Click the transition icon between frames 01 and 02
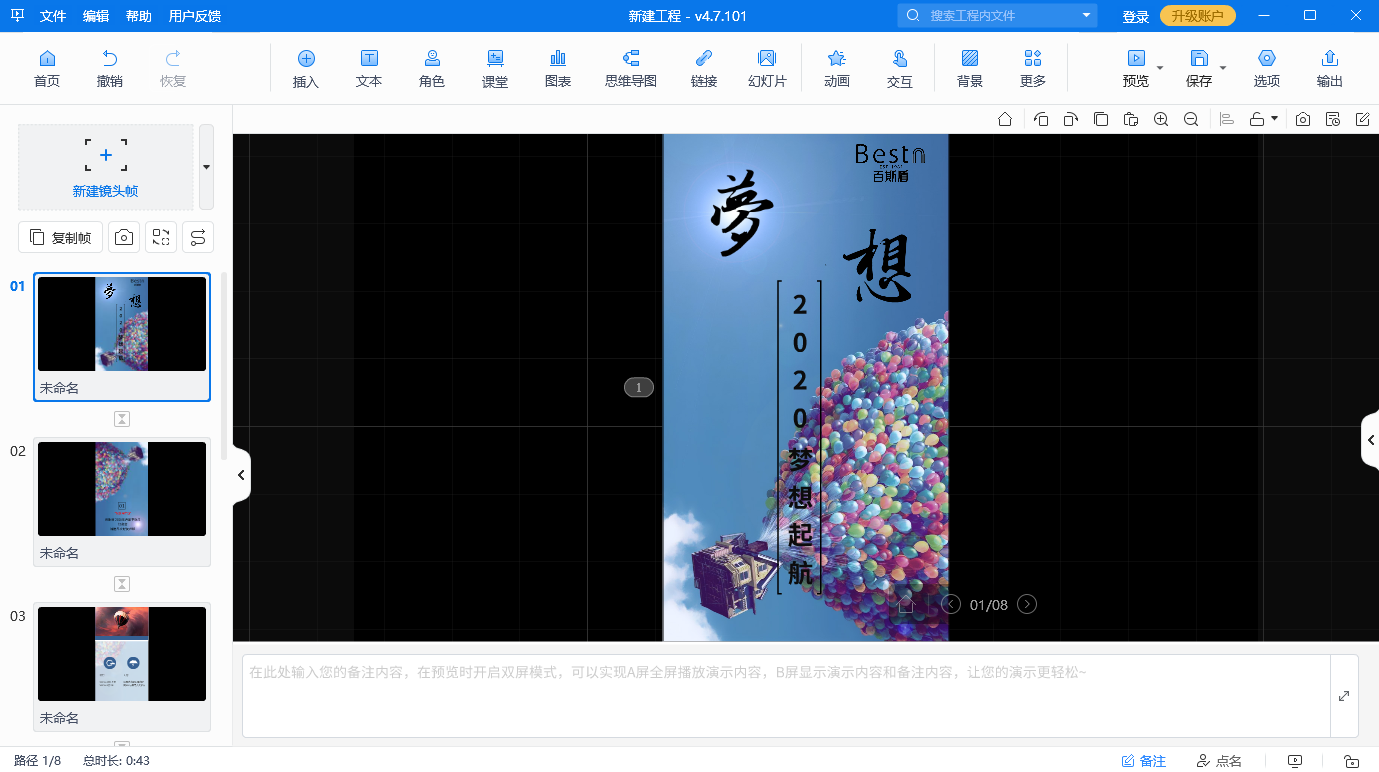 (122, 419)
